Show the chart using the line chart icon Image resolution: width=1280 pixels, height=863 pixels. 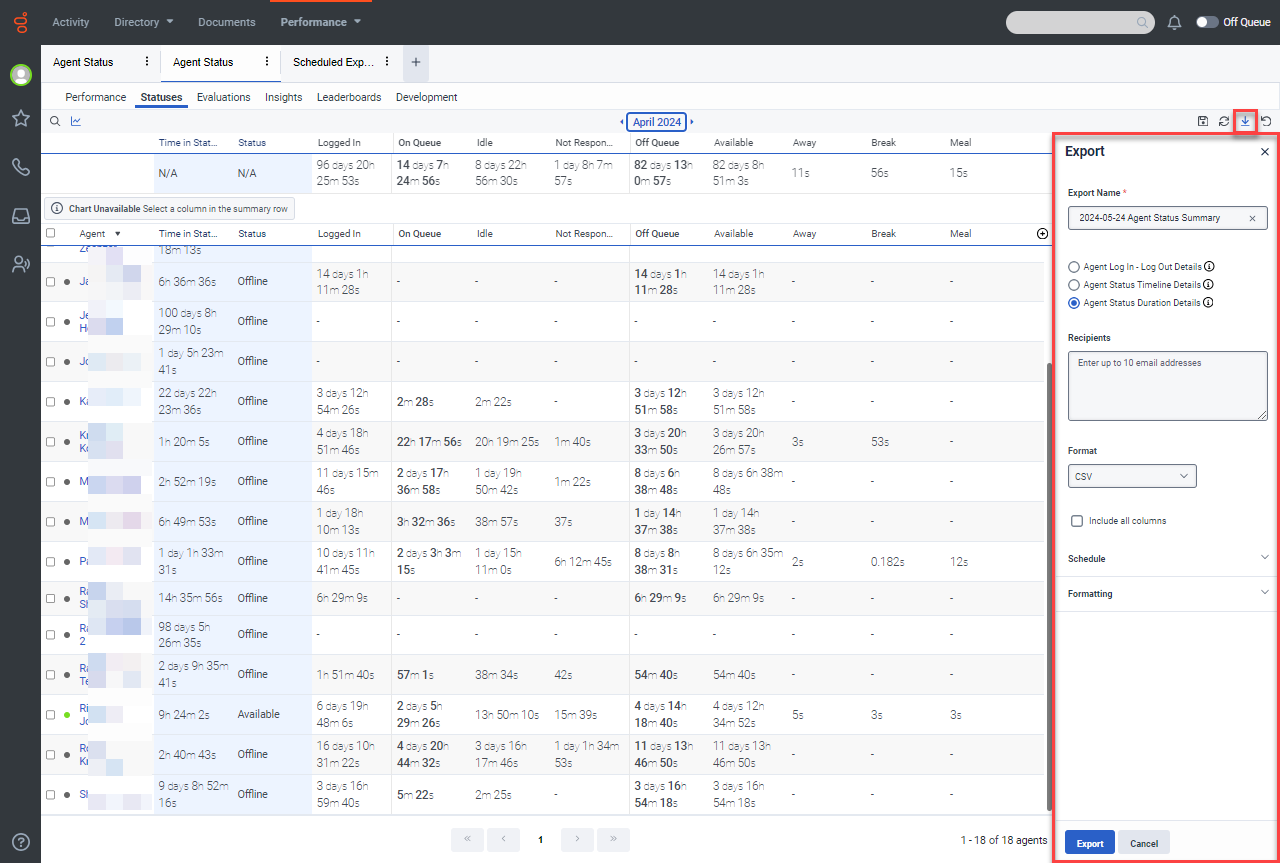tap(76, 121)
